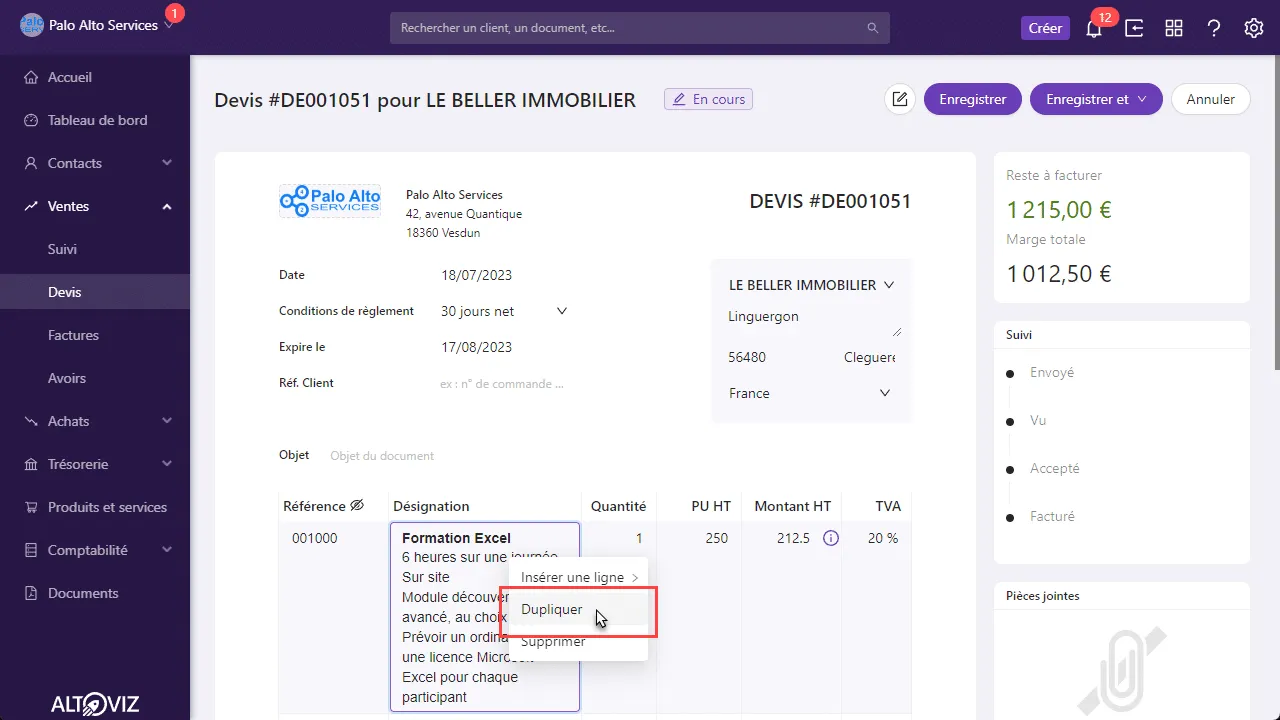Screen dimensions: 1280x720
Task: Click the search magnifier icon
Action: tap(873, 28)
